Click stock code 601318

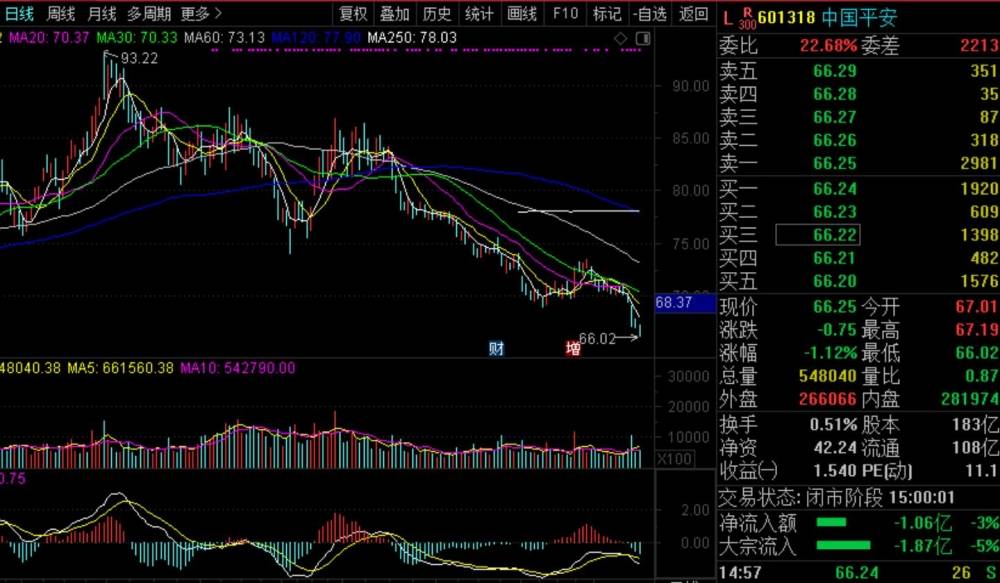[x=786, y=17]
